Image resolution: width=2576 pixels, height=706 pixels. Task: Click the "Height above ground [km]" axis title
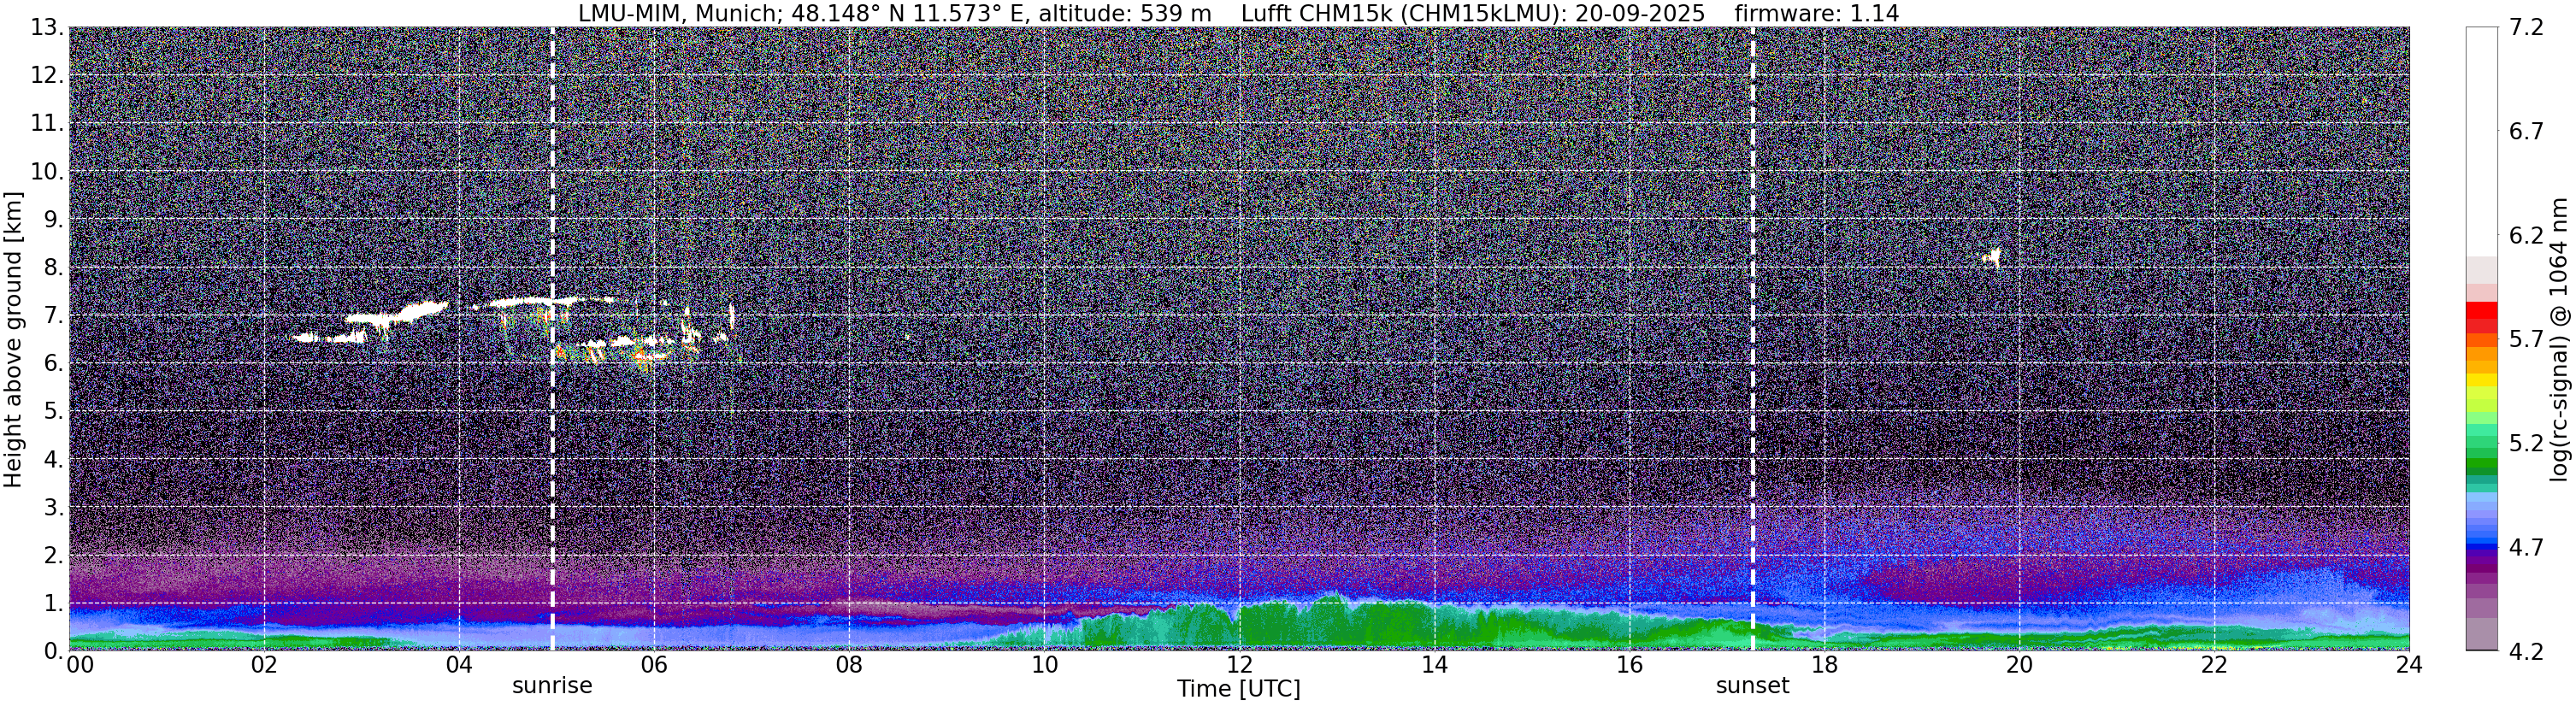coord(13,339)
